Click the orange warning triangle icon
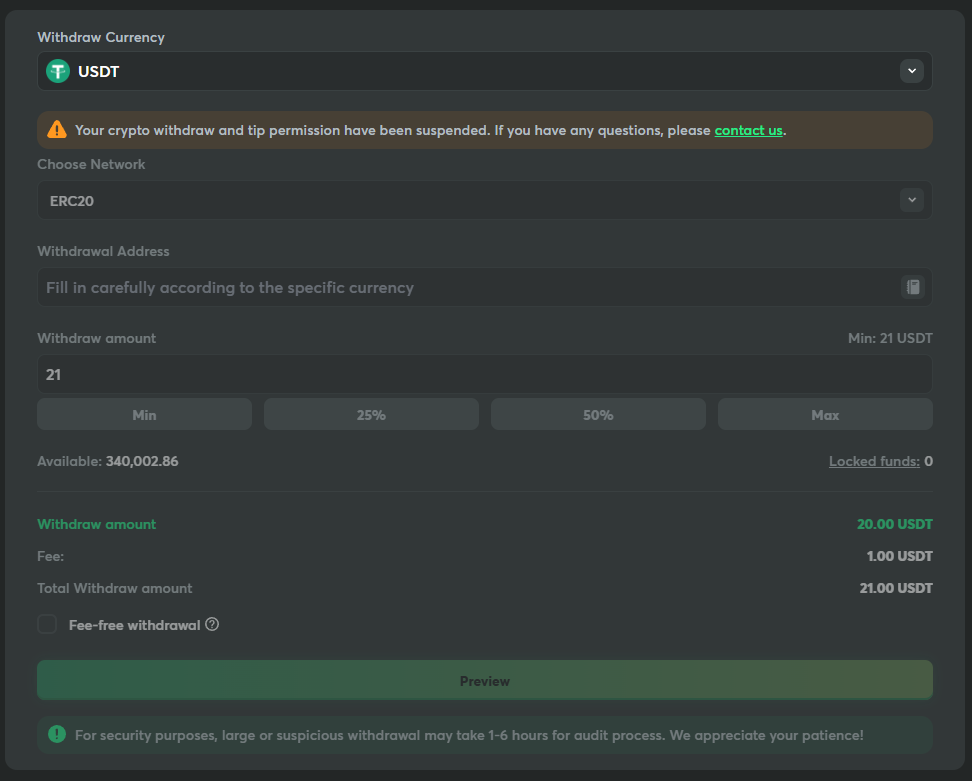Image resolution: width=972 pixels, height=781 pixels. 56,130
